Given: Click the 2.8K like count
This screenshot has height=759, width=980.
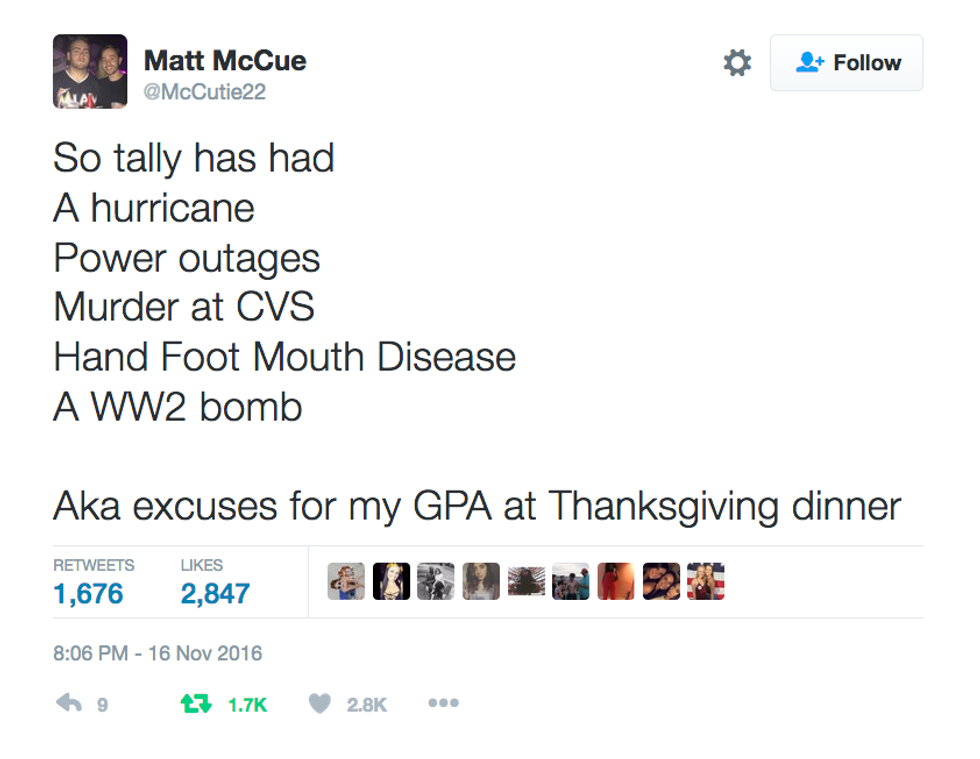Looking at the screenshot, I should tap(366, 705).
